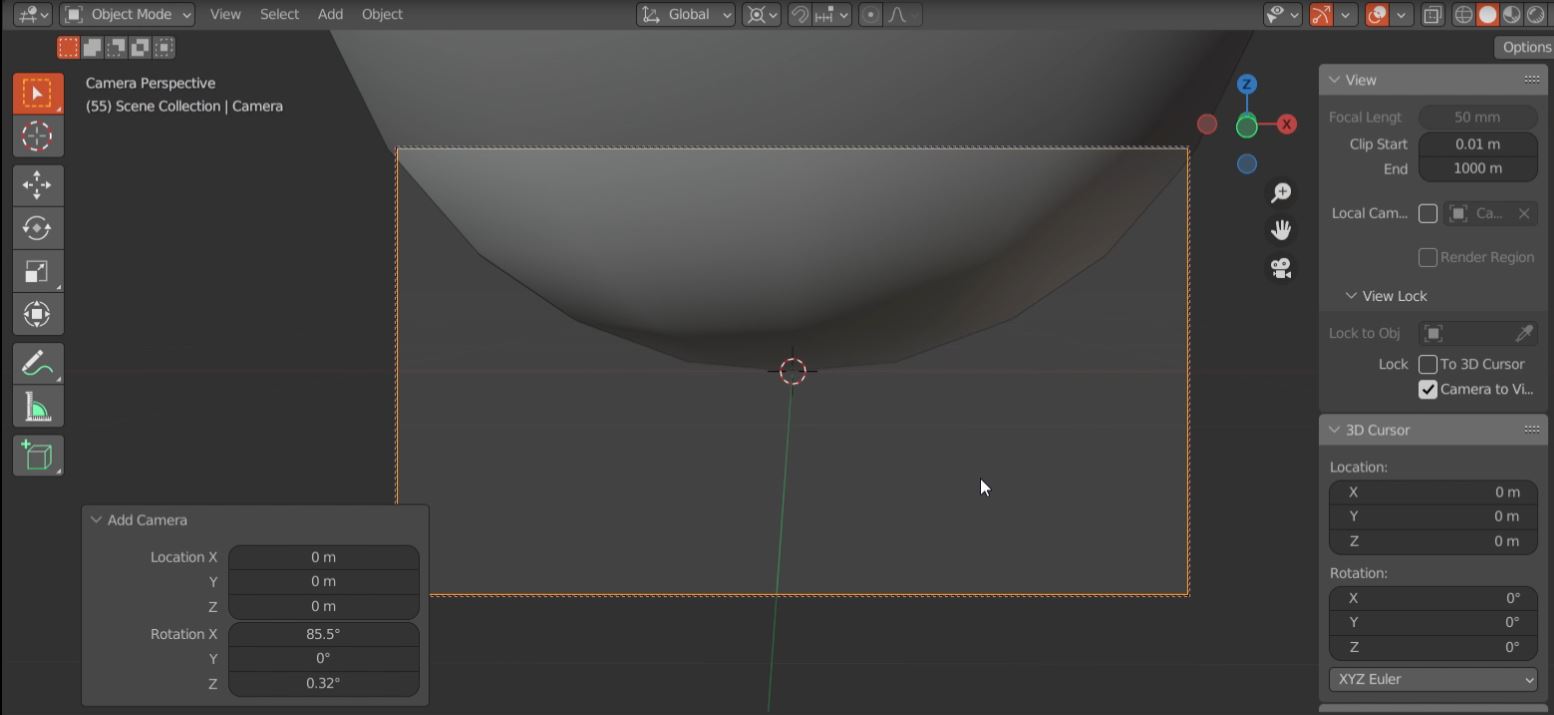Open the XYZ Euler rotation order dropdown
Viewport: 1554px width, 715px height.
pyautogui.click(x=1432, y=679)
